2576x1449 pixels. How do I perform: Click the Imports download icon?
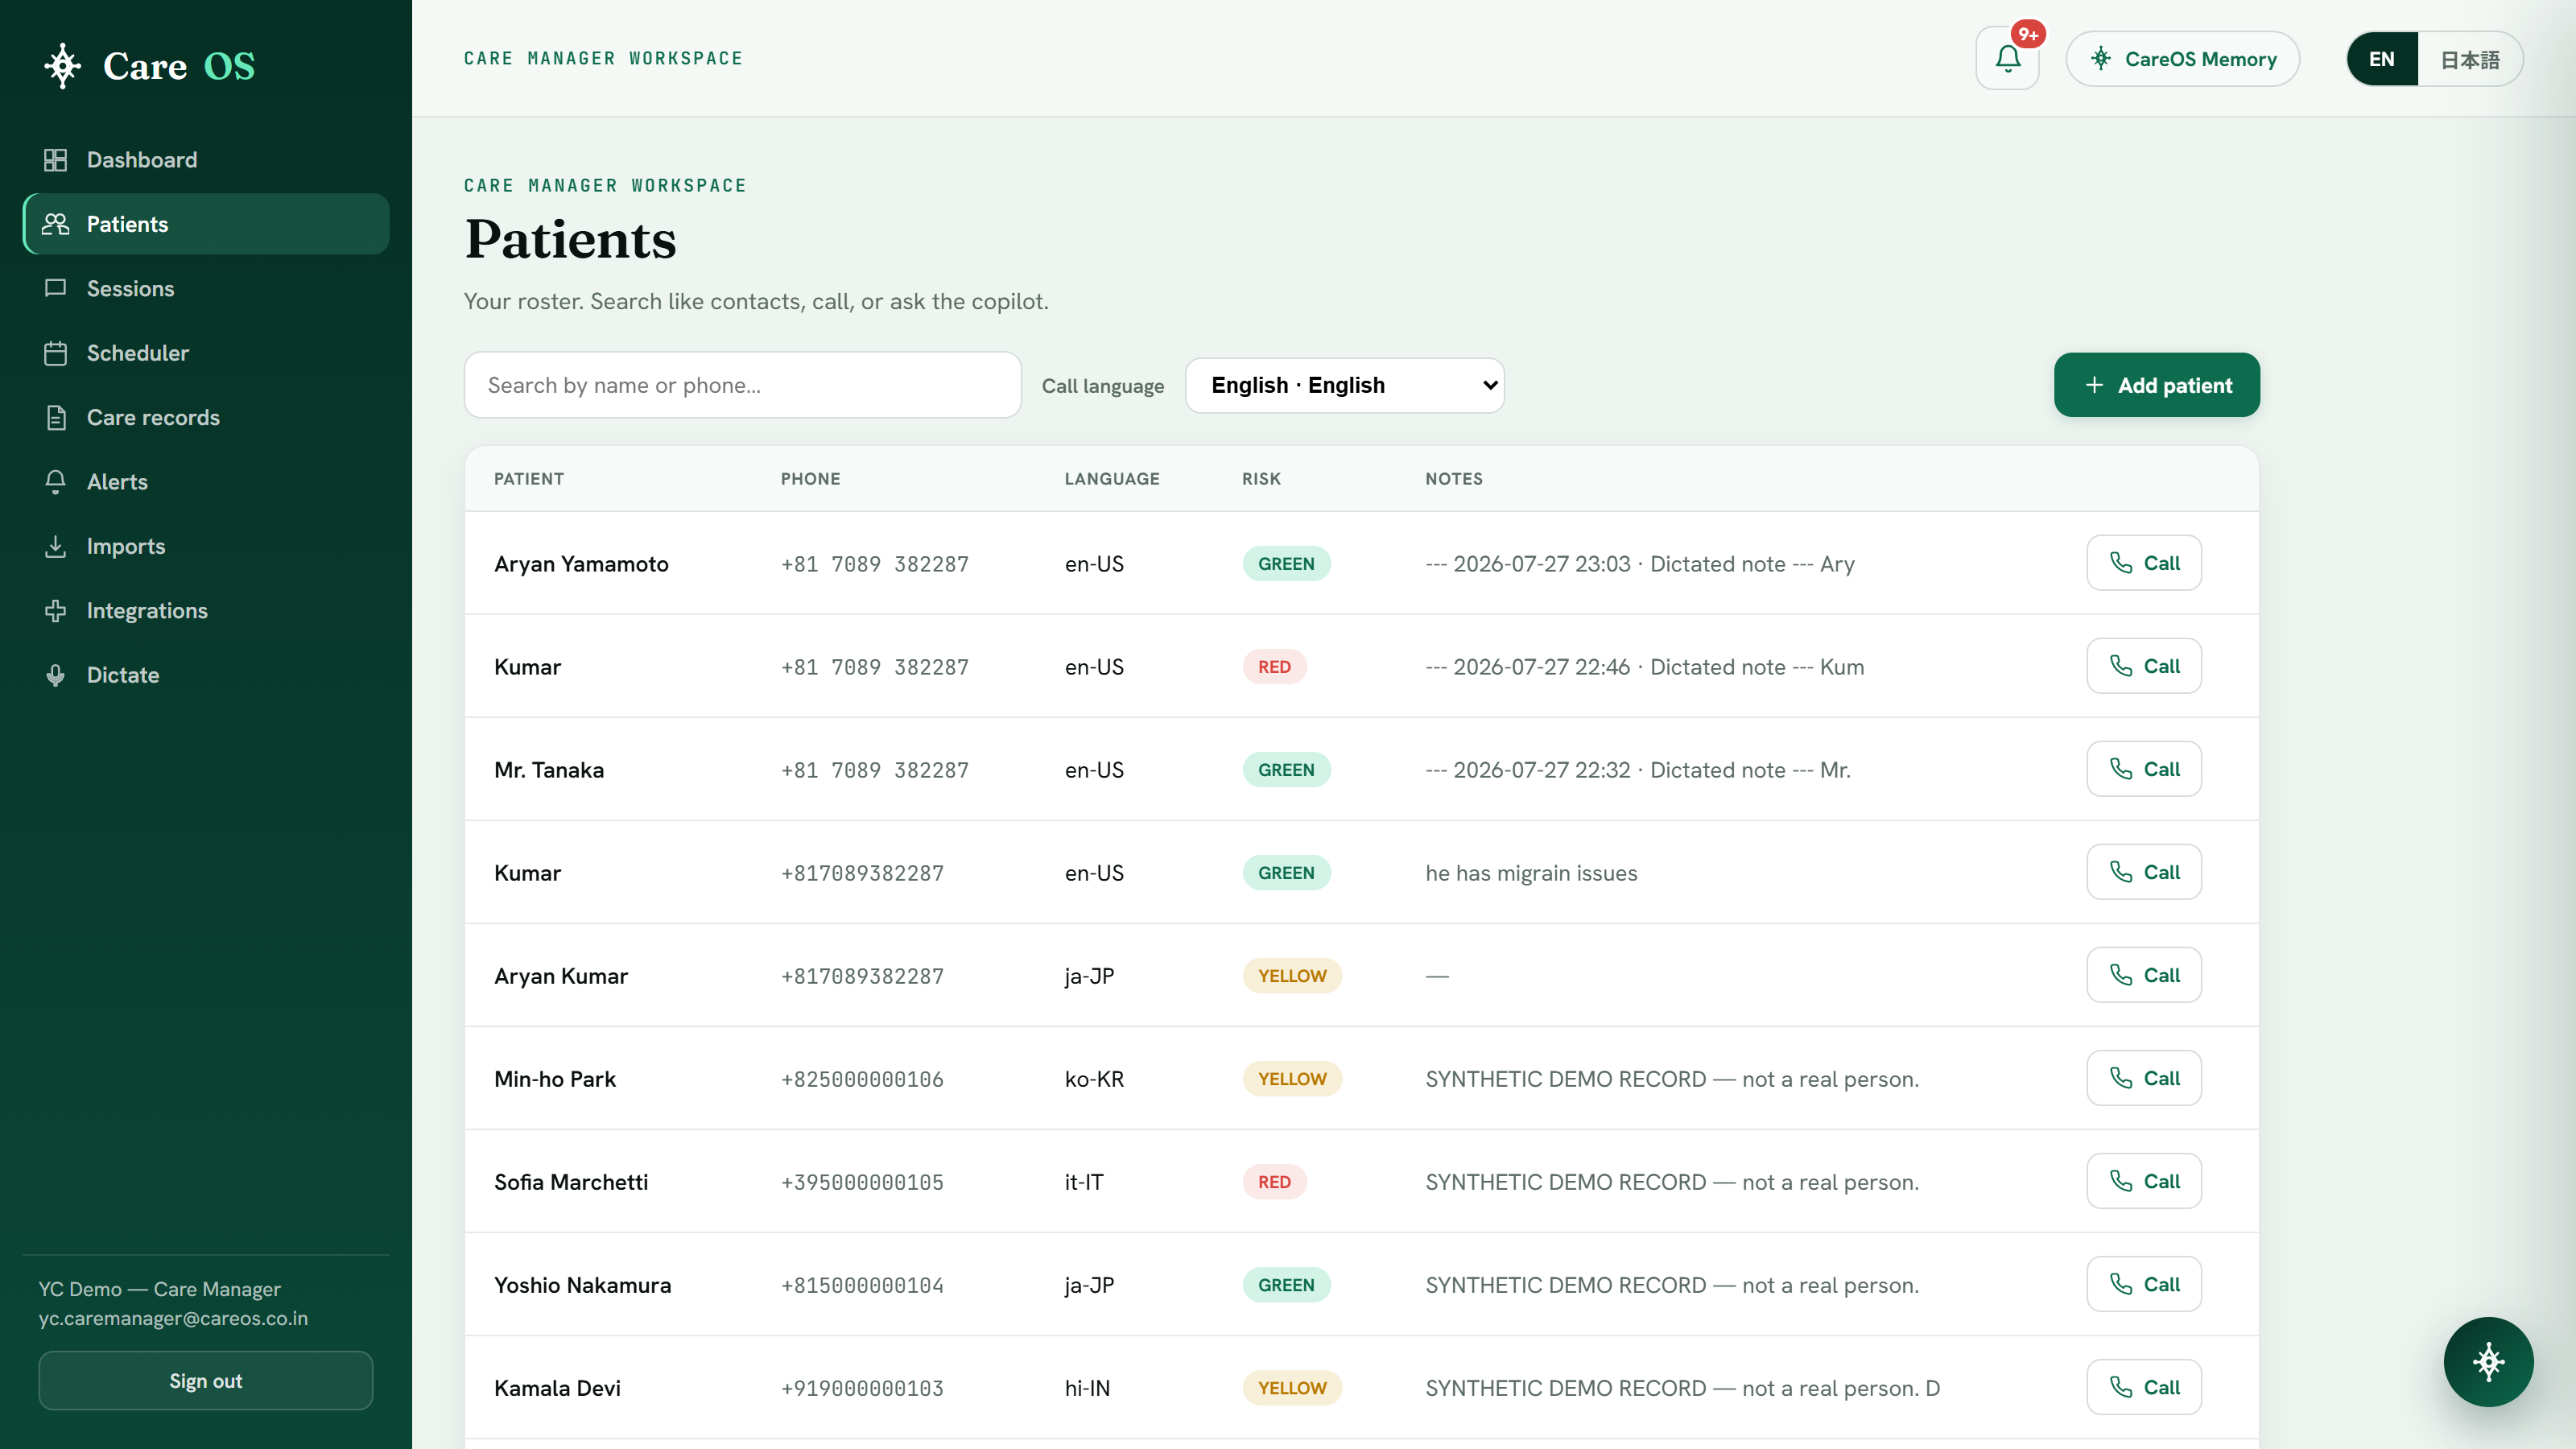[56, 546]
